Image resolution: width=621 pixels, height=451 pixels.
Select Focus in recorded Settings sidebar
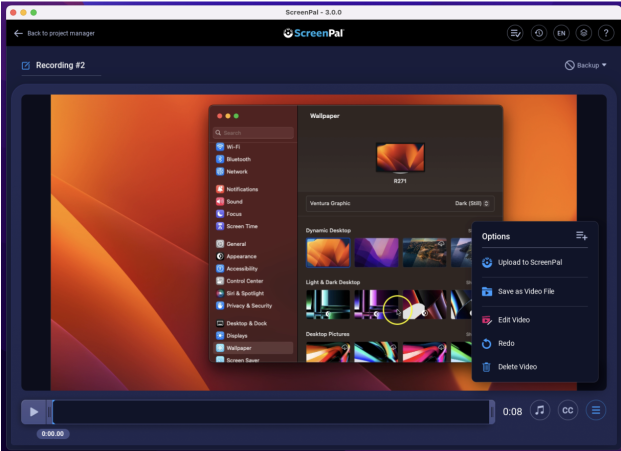coord(234,214)
